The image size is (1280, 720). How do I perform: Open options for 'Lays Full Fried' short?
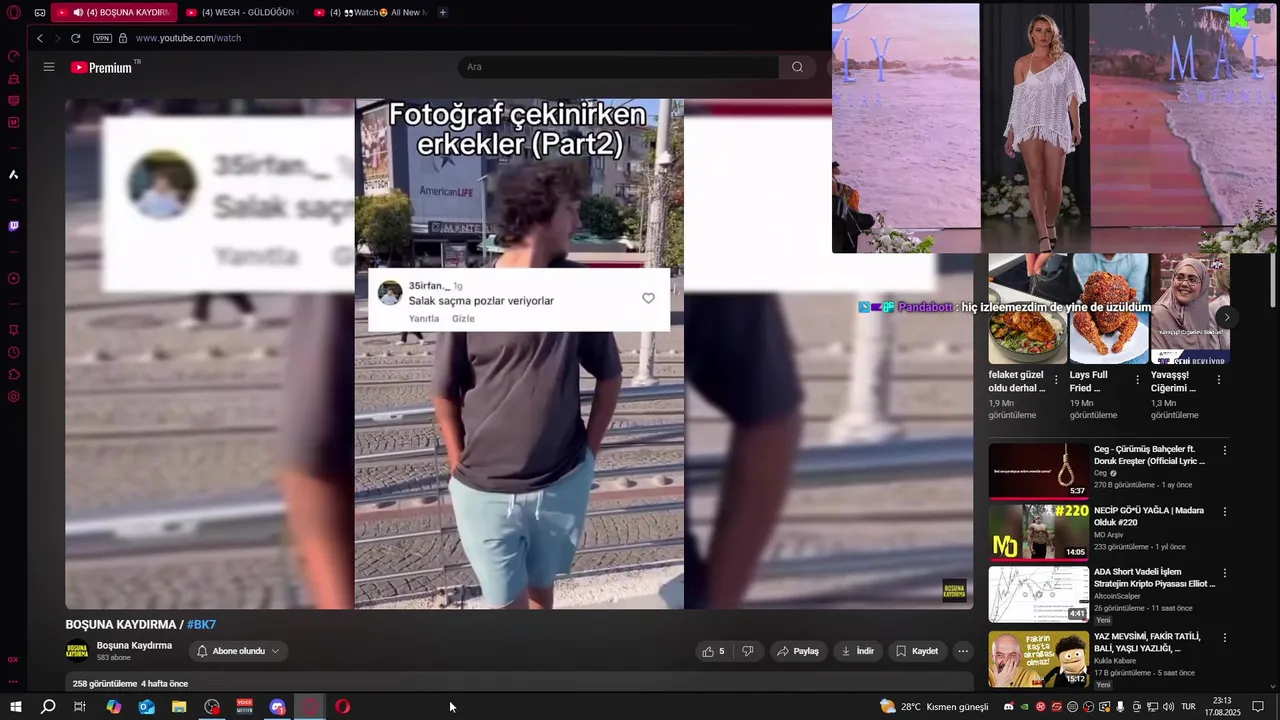tap(1137, 380)
